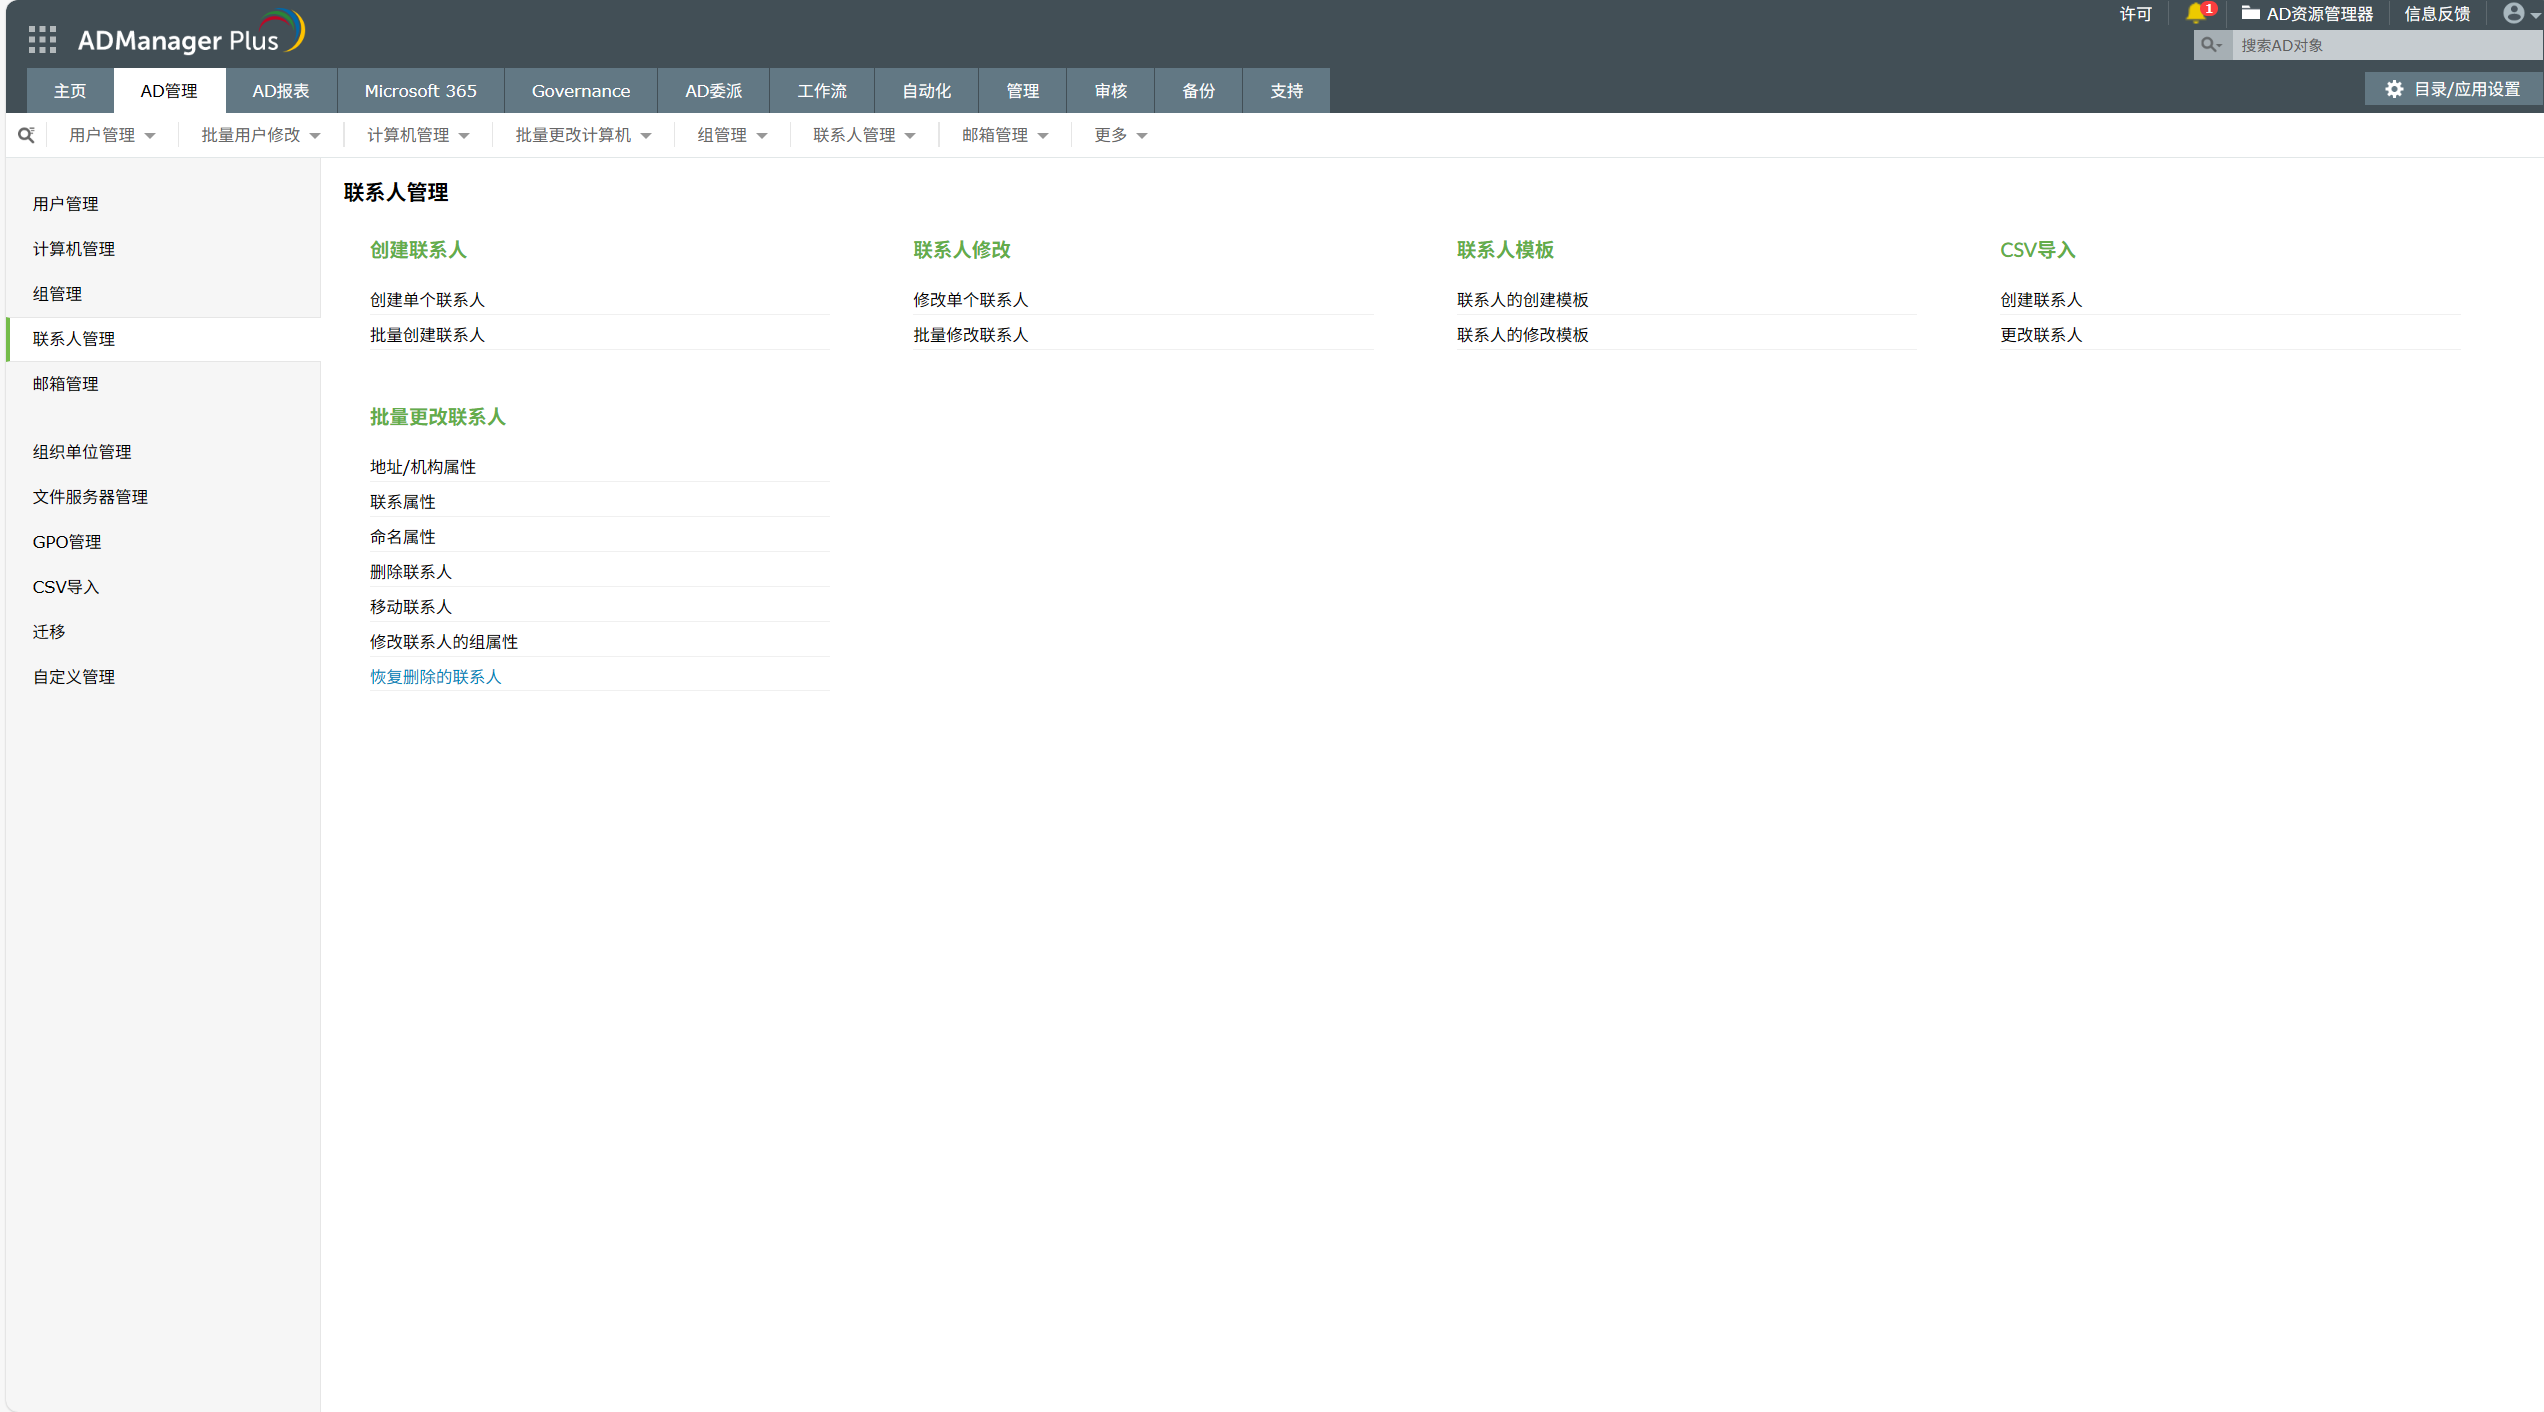Screen dimensions: 2544x1412
Task: Expand the 用户管理 dropdown menu
Action: (112, 135)
